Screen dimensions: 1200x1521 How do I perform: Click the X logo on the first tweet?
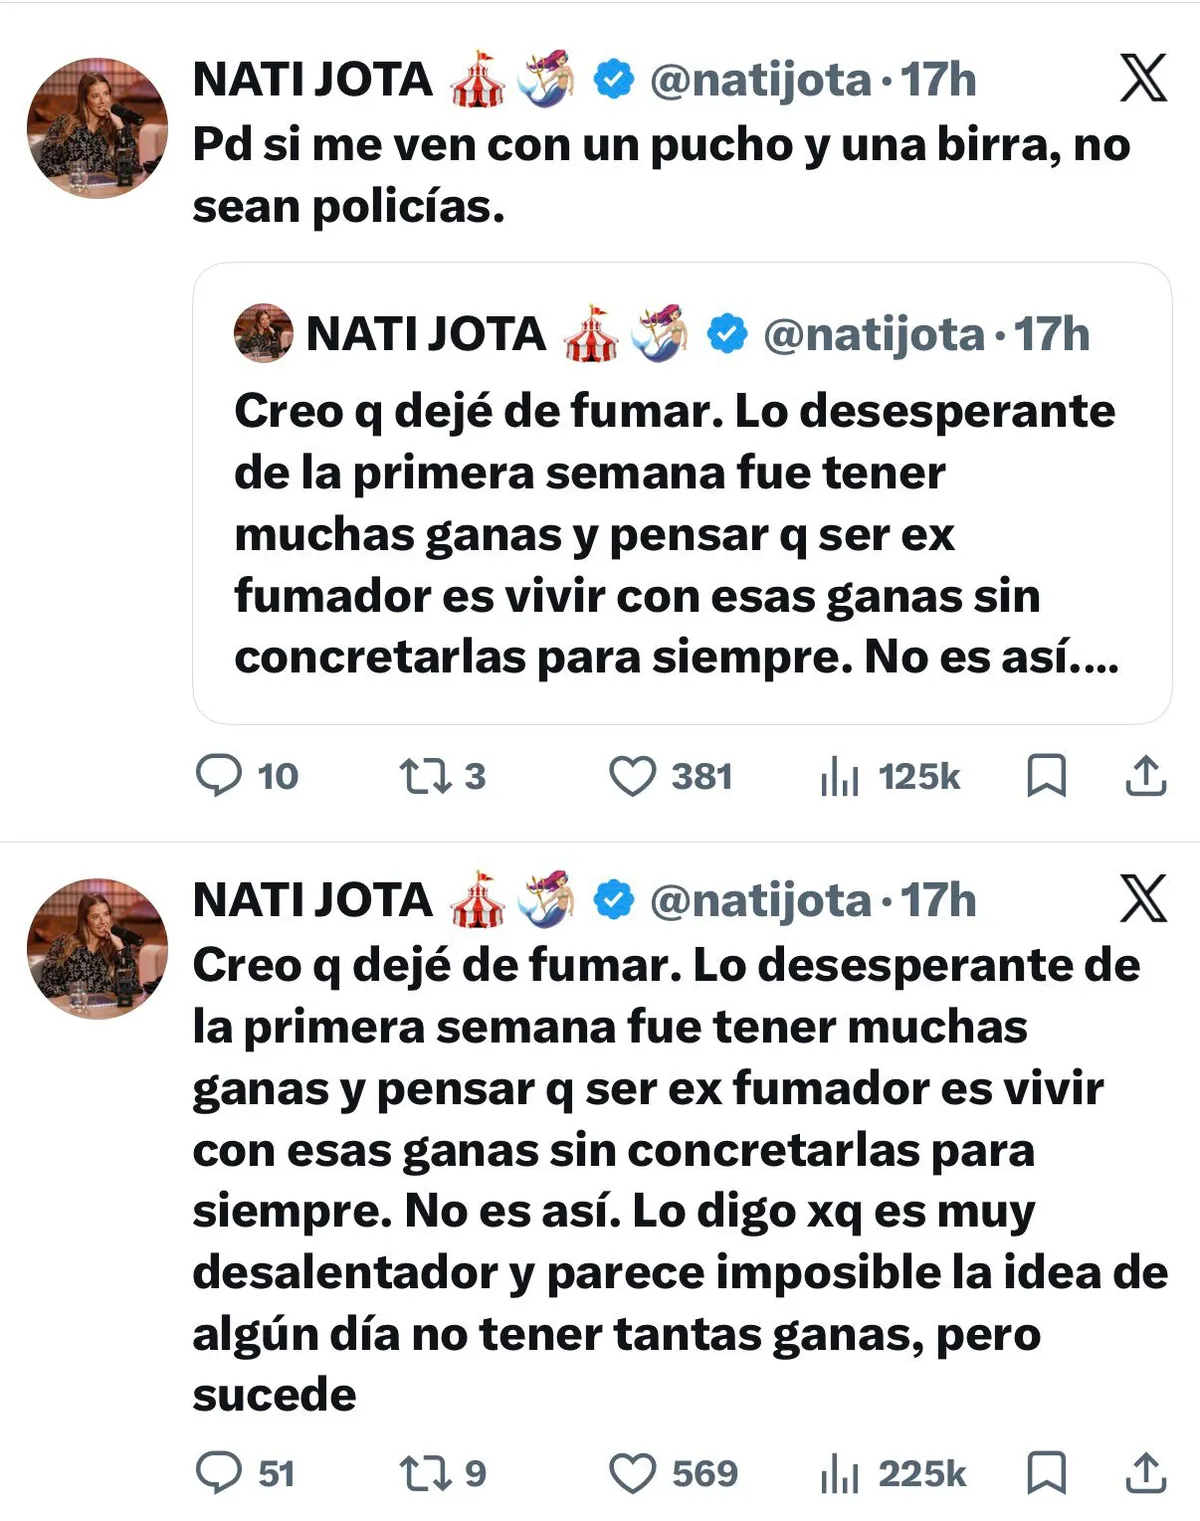coord(1143,79)
